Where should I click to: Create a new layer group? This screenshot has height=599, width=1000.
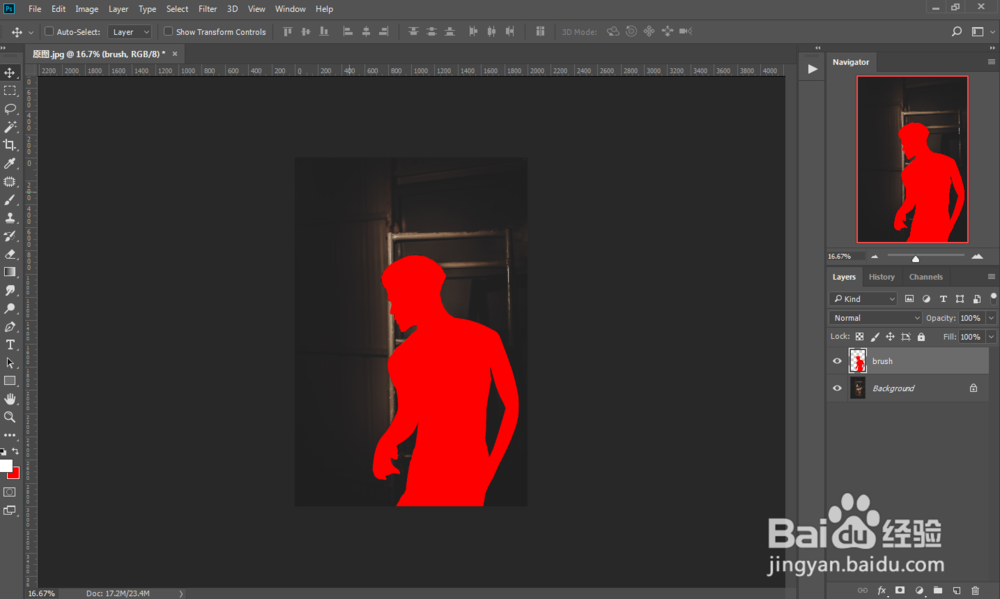(x=938, y=590)
